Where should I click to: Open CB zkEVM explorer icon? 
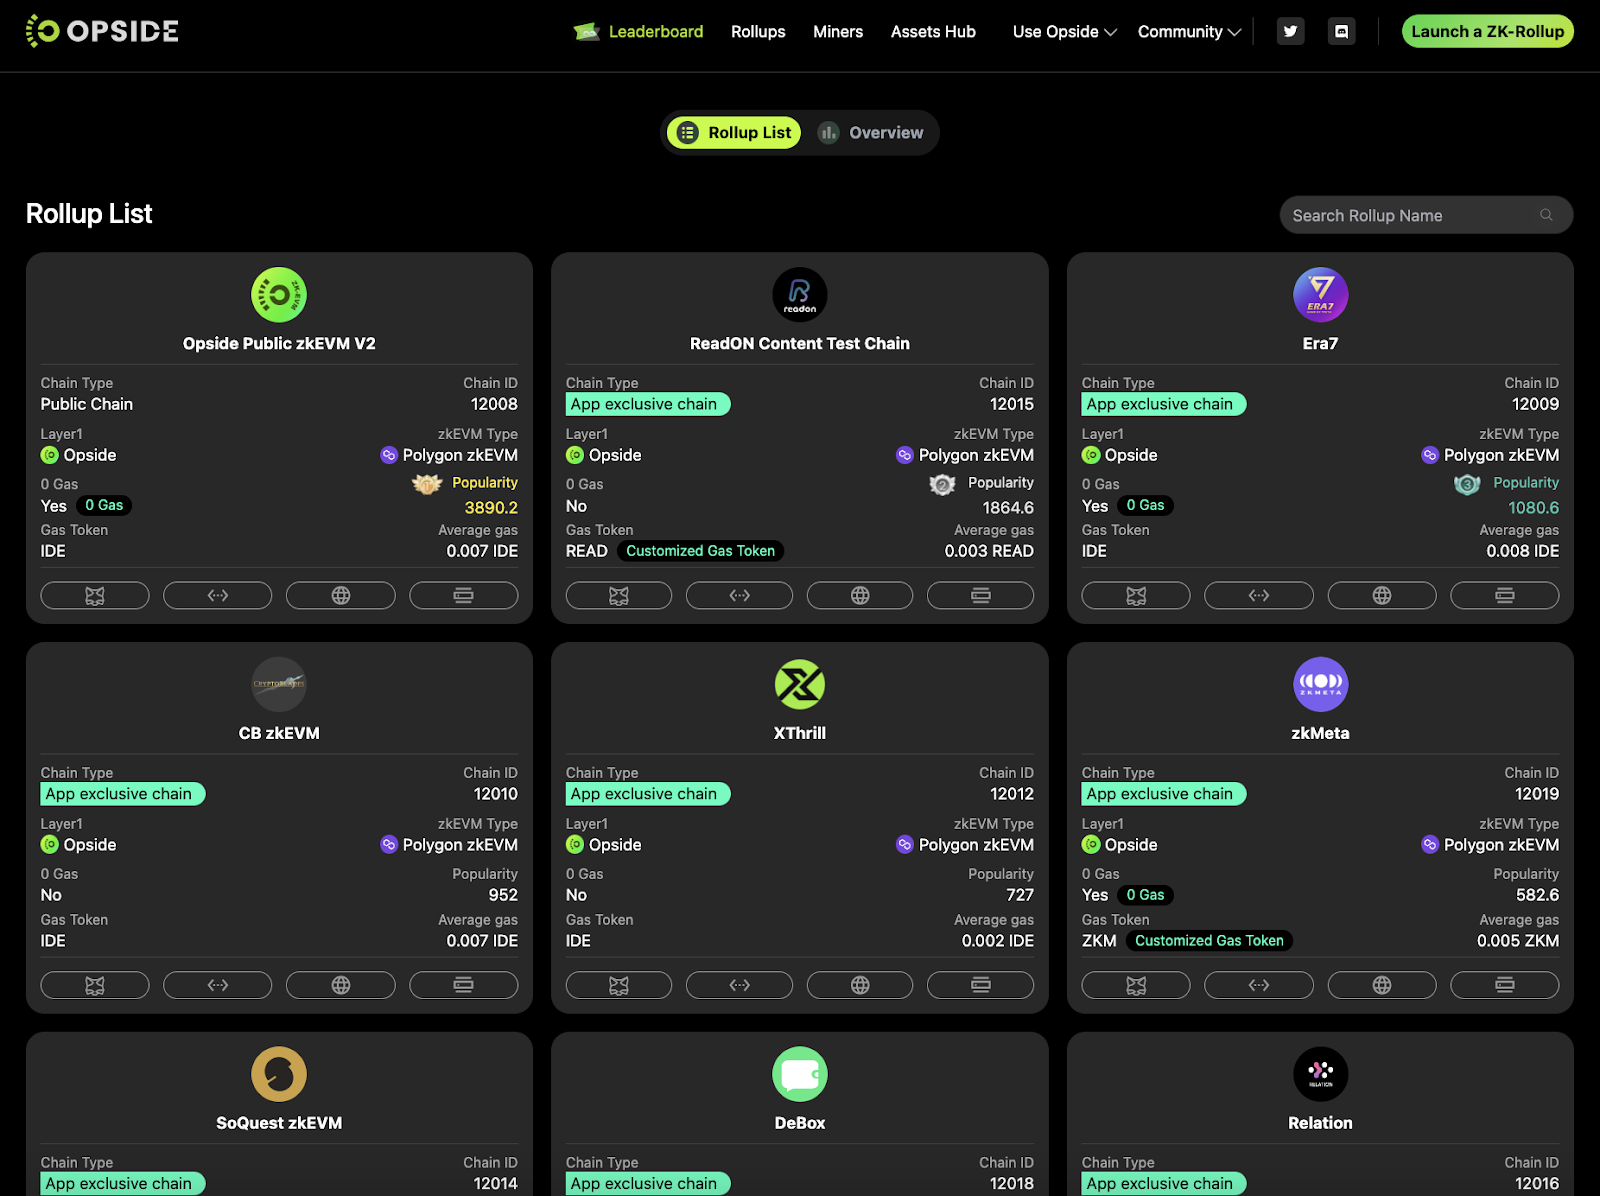click(x=464, y=985)
